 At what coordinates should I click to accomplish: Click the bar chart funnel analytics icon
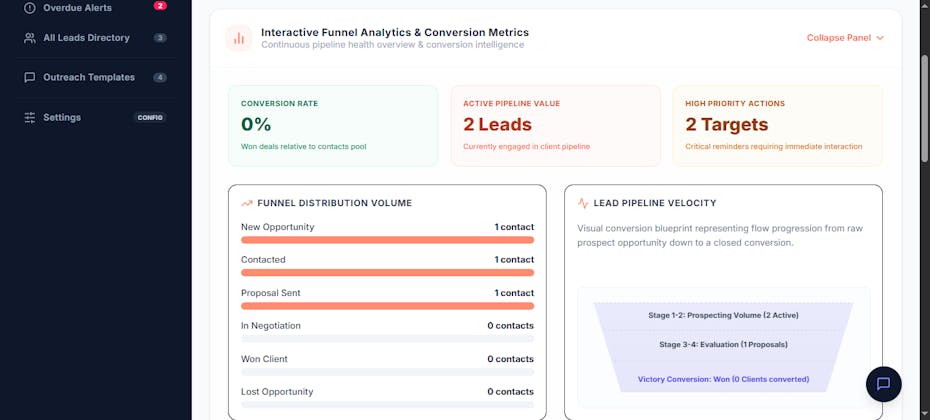(x=239, y=38)
